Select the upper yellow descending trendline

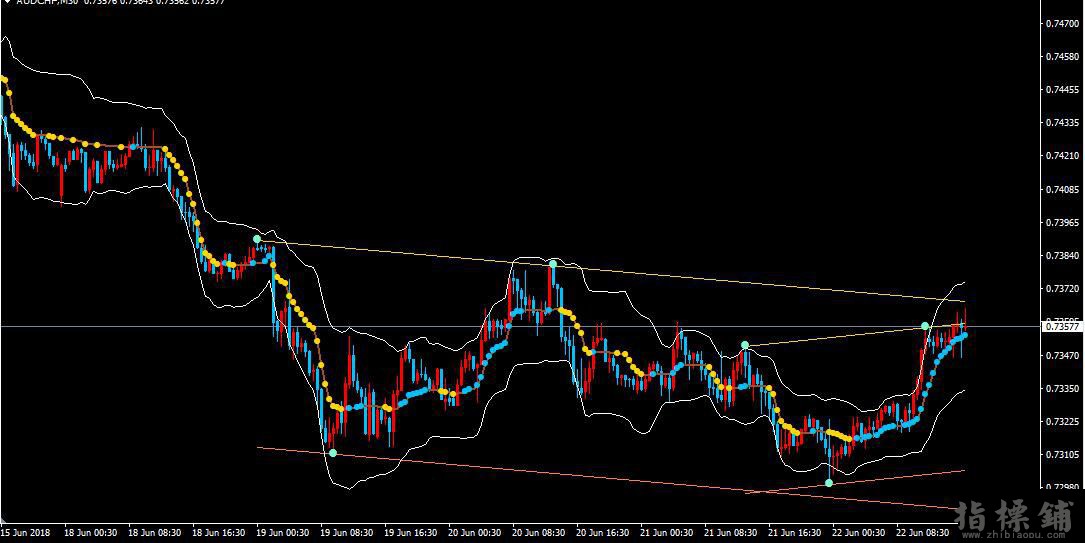[611, 270]
